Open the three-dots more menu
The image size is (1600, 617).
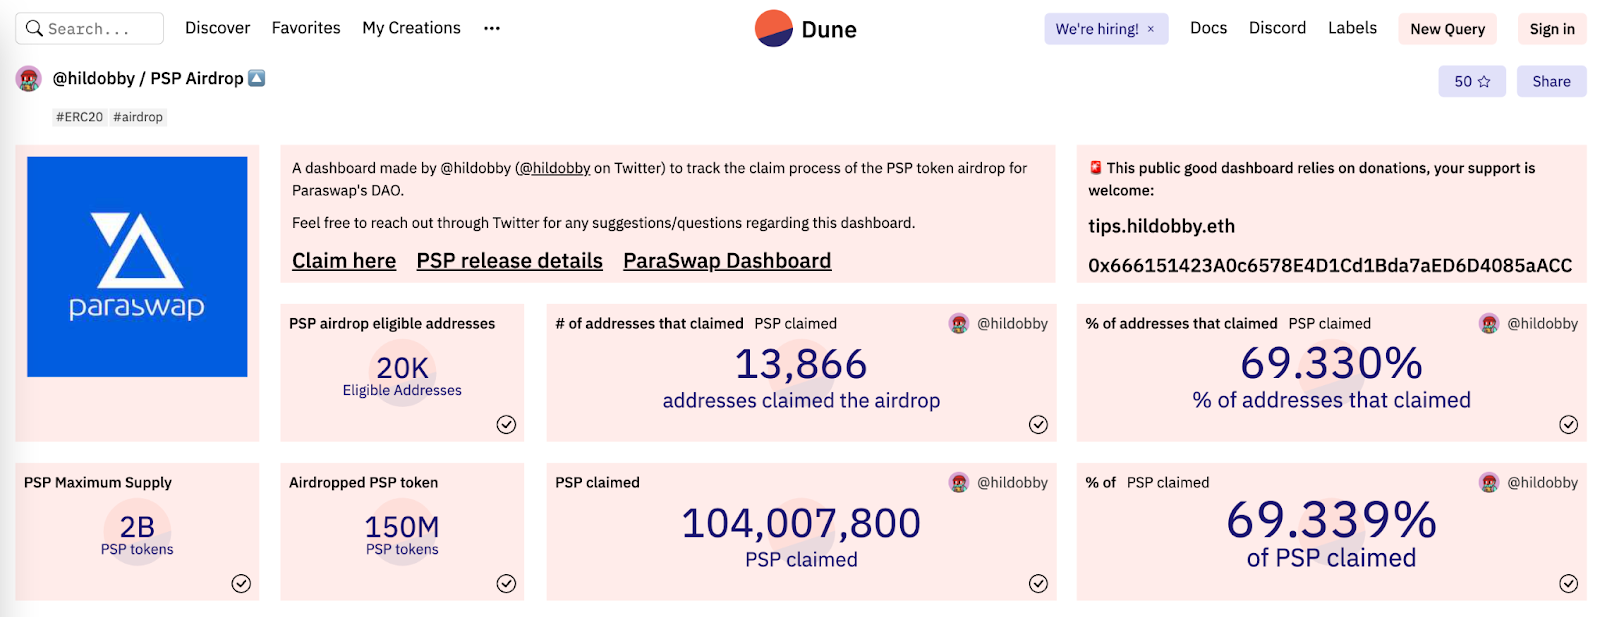click(x=491, y=28)
